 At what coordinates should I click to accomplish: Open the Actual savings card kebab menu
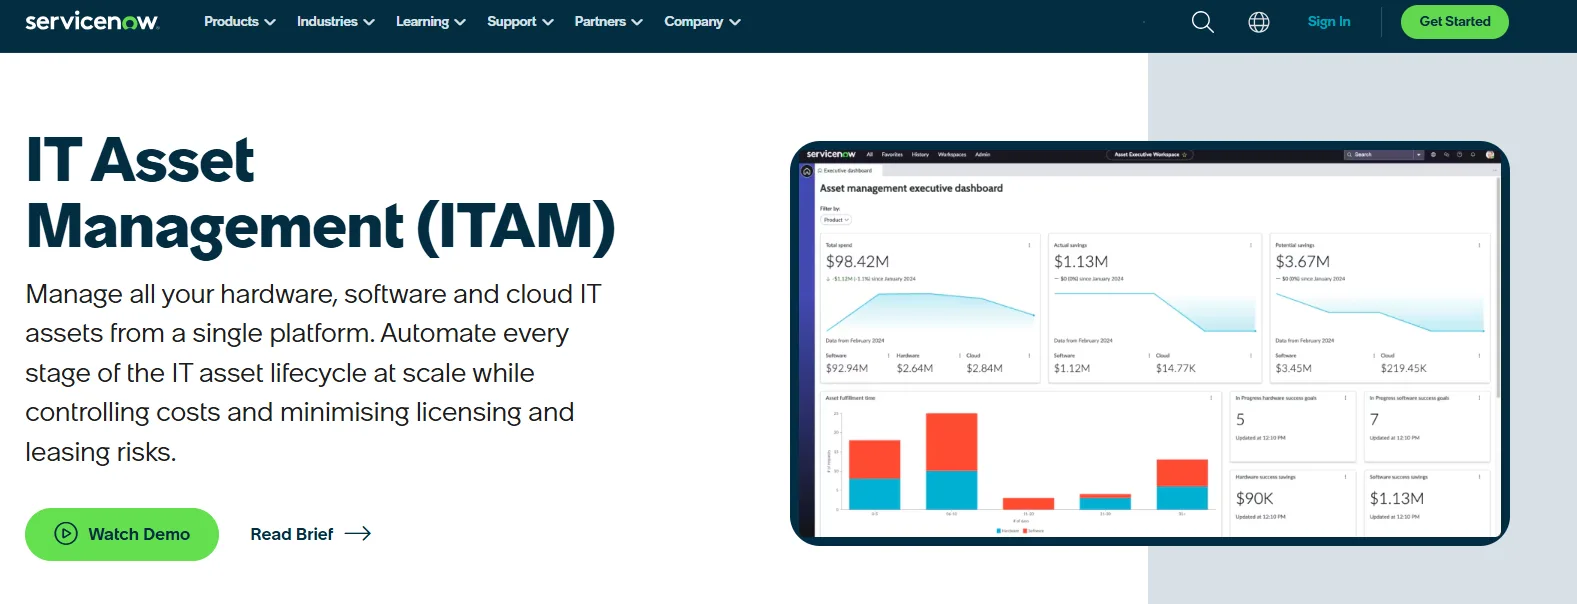point(1251,245)
